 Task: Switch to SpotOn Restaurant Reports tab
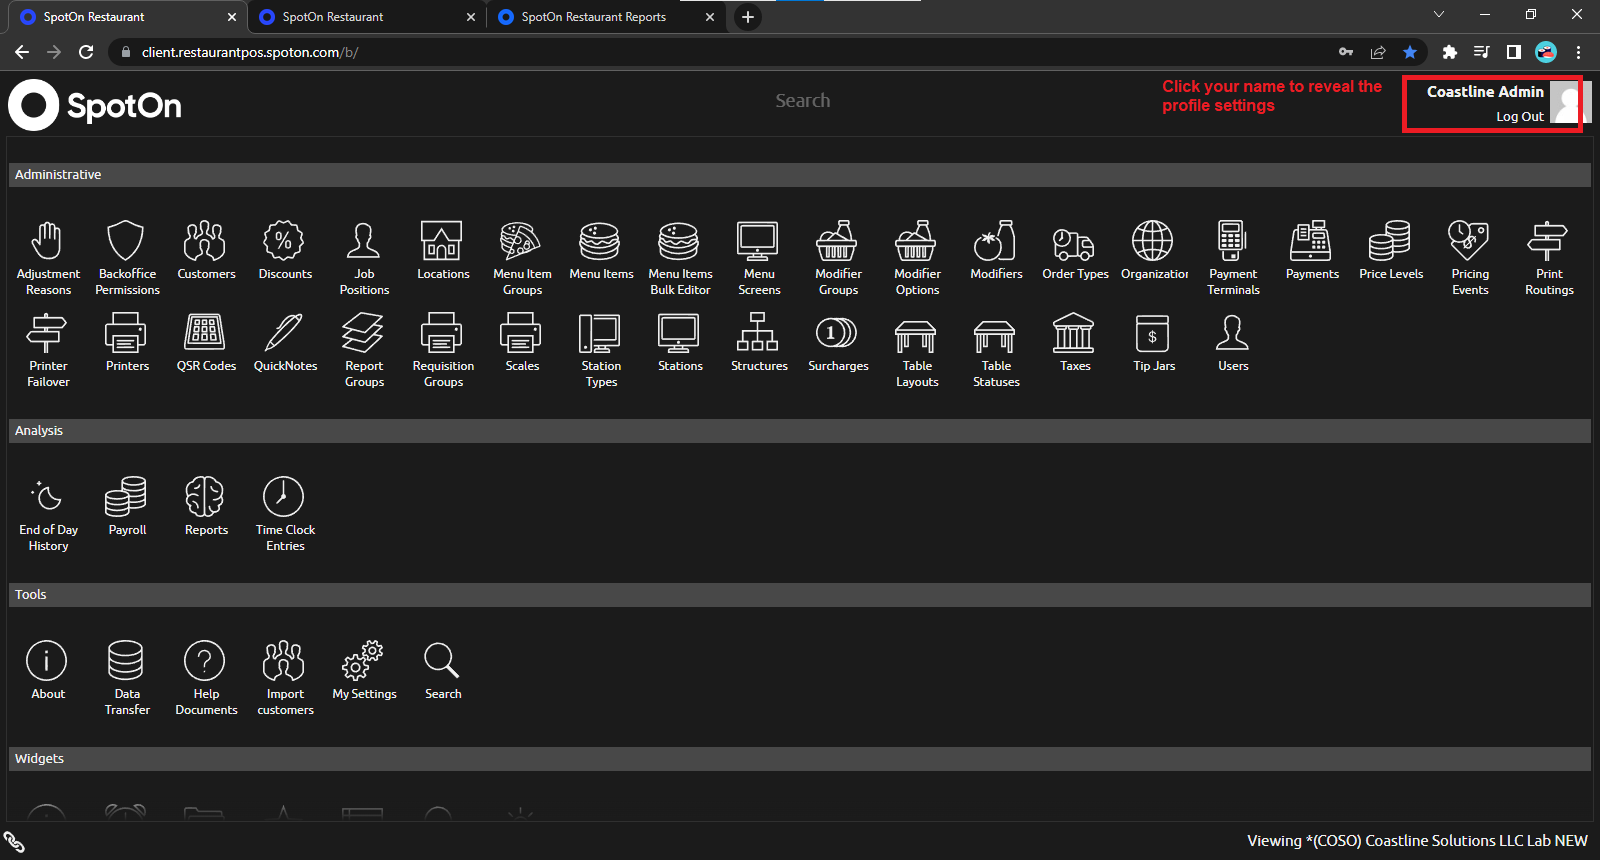pyautogui.click(x=606, y=17)
